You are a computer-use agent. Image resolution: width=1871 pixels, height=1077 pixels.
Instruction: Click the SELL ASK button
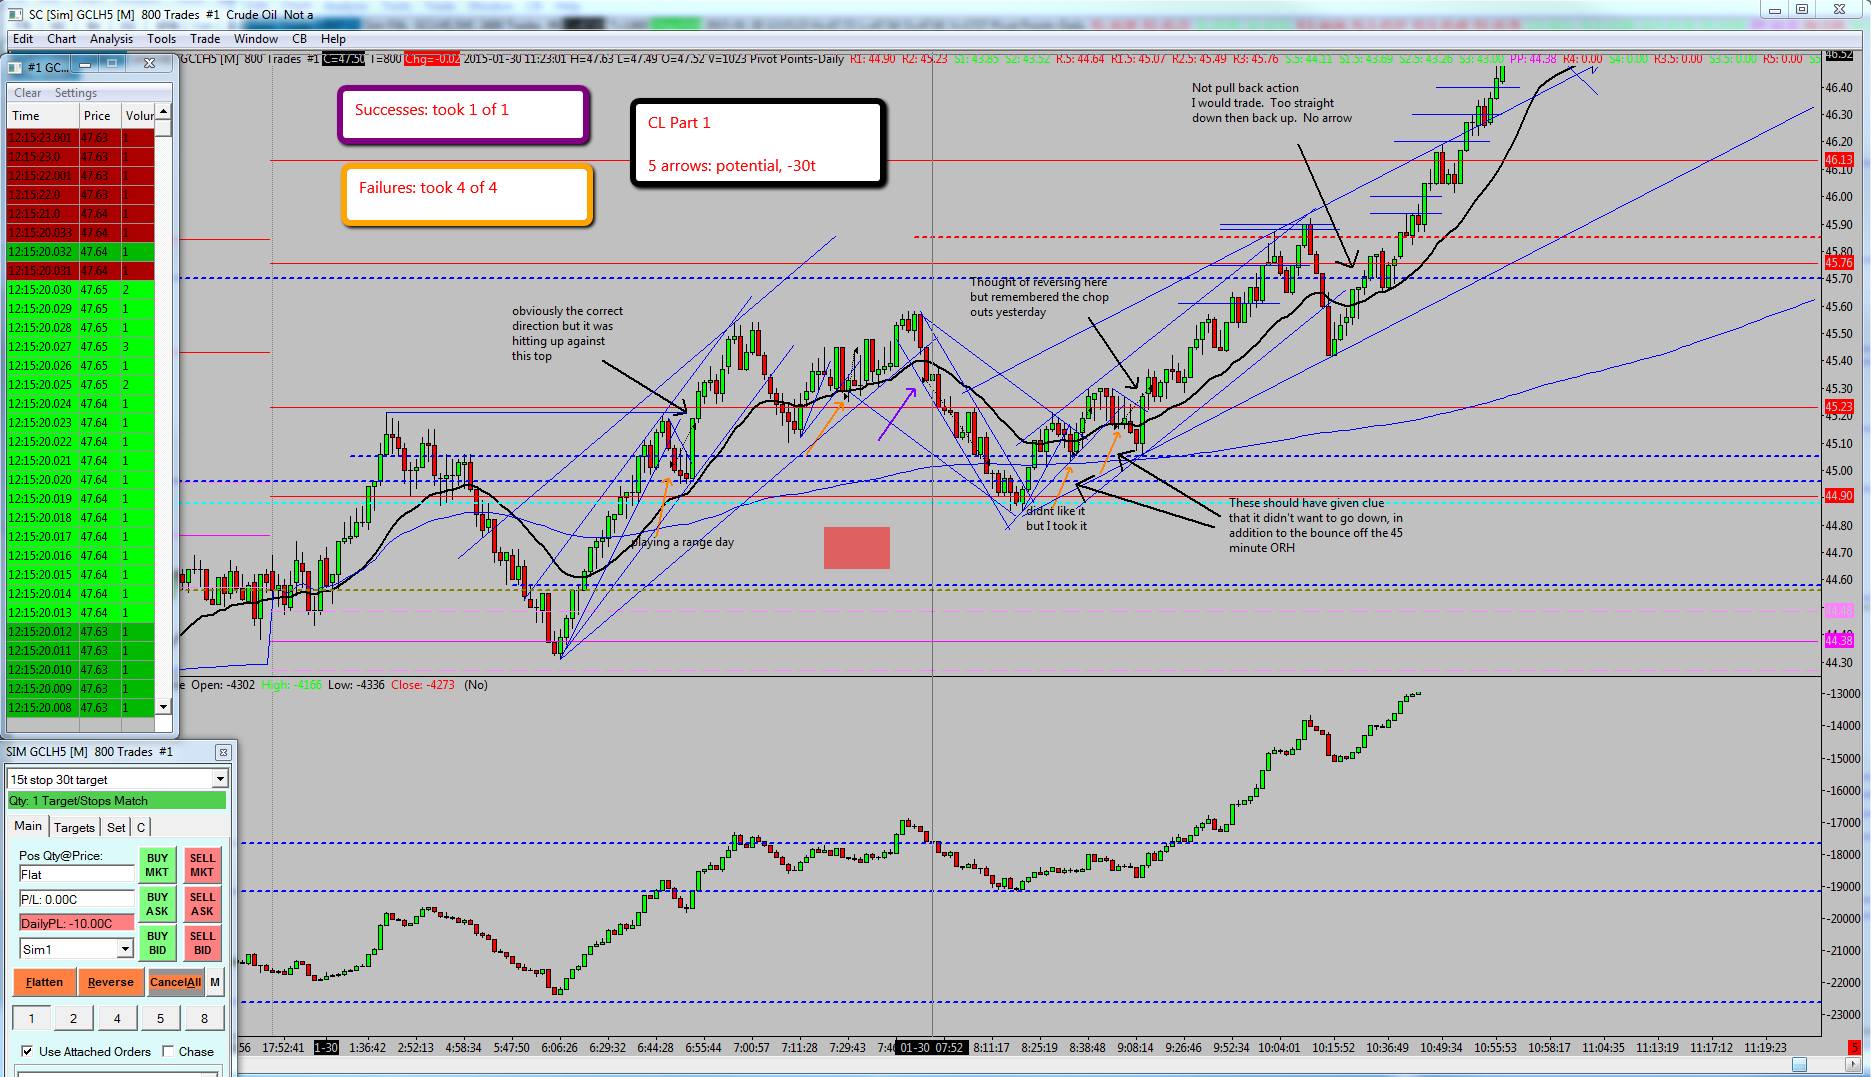pyautogui.click(x=202, y=904)
